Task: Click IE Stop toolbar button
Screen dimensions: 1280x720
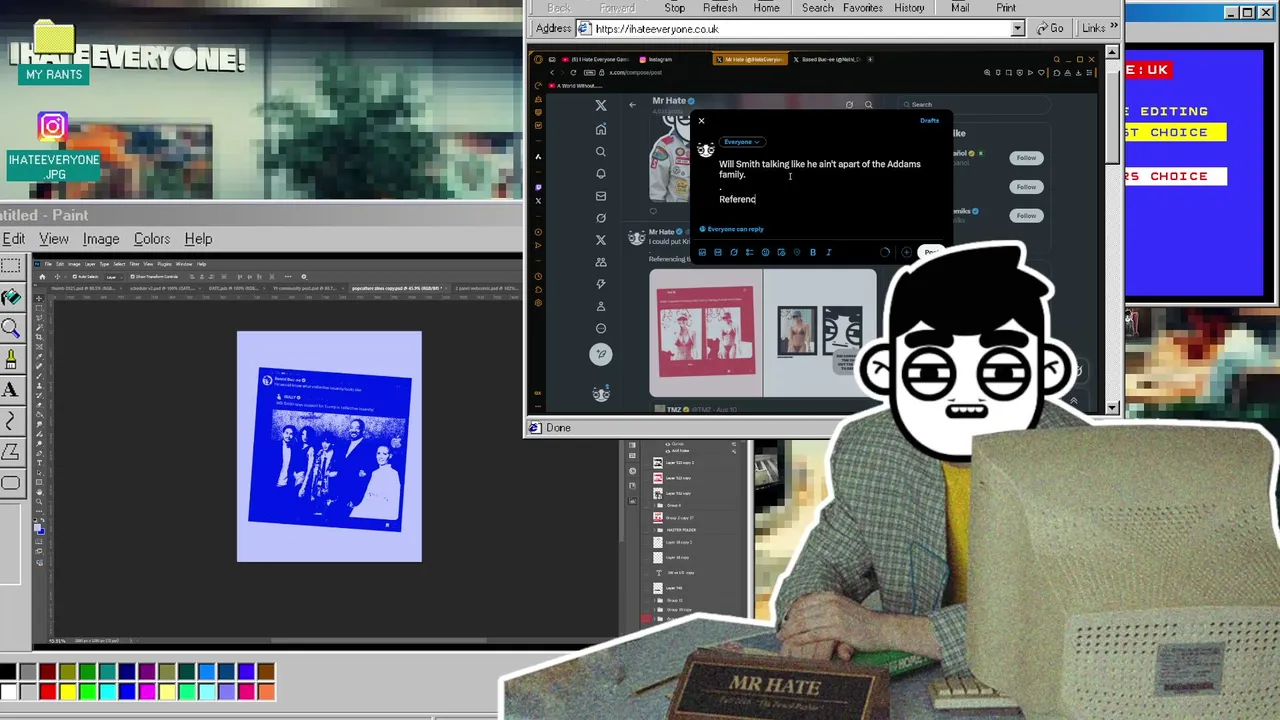Action: [675, 7]
